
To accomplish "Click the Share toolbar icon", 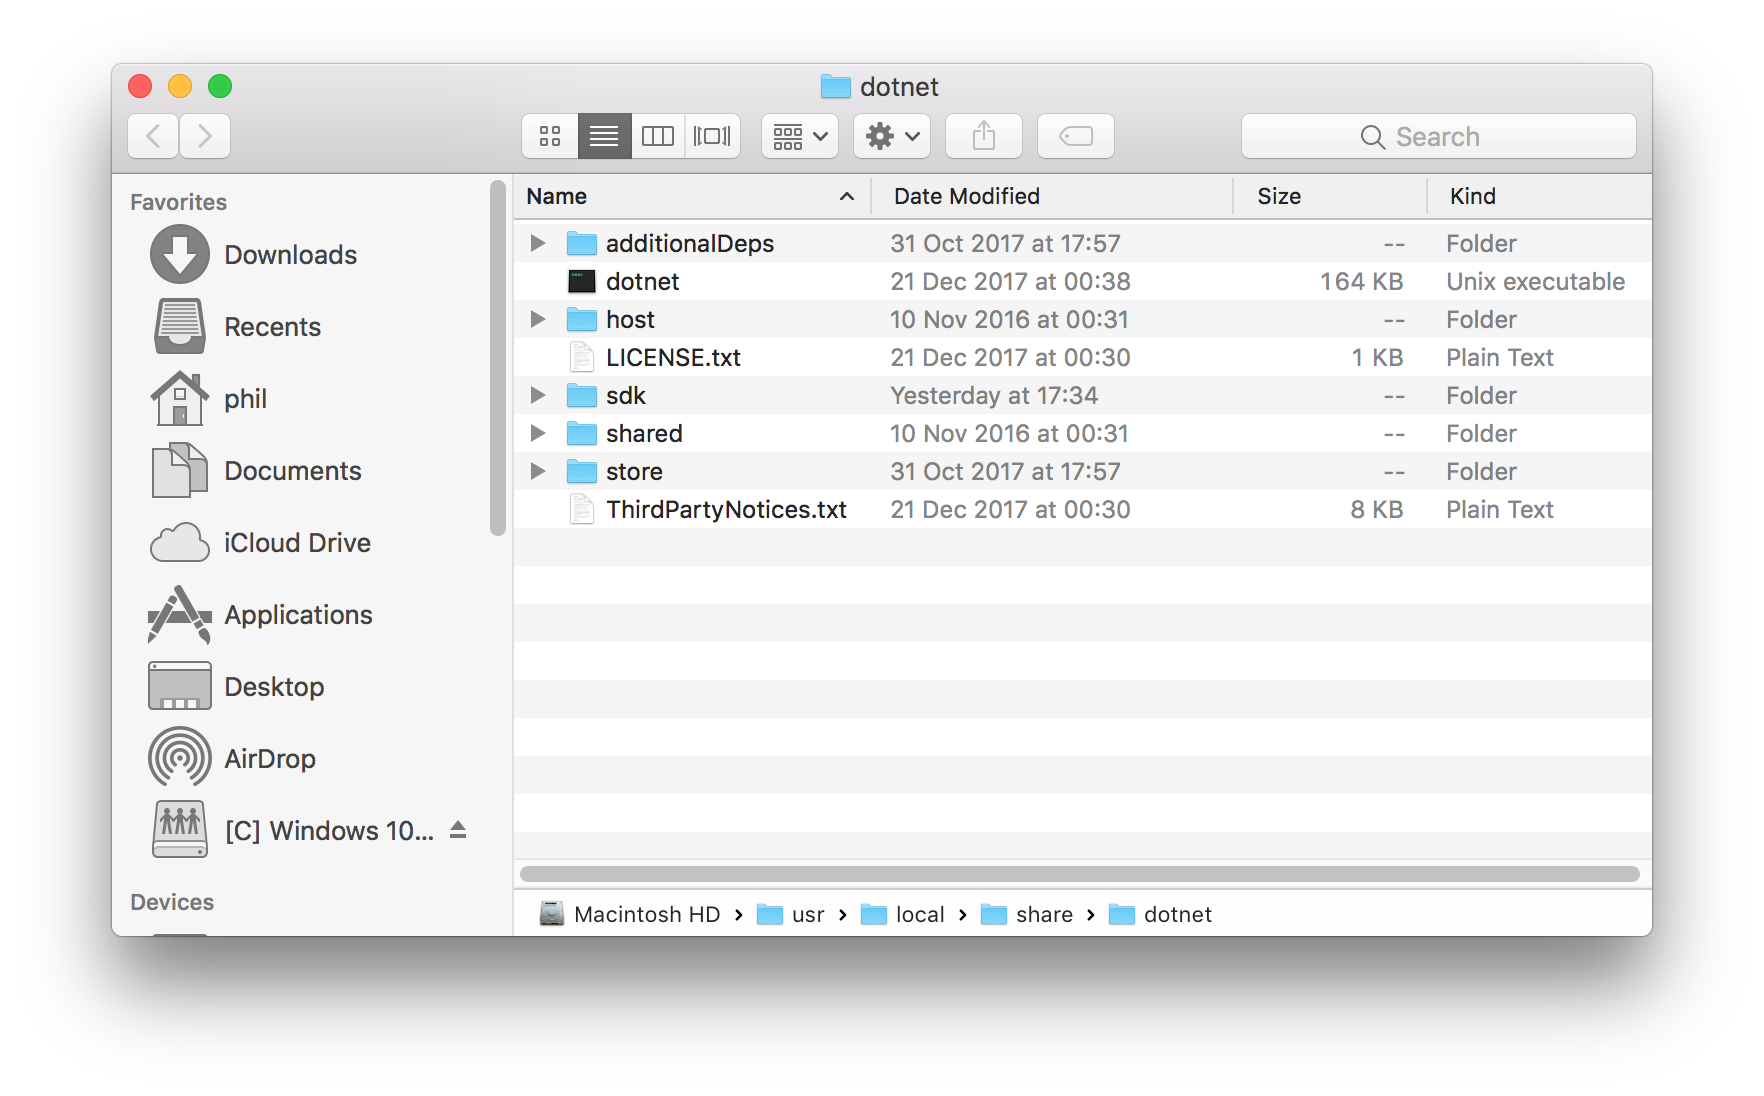I will [x=984, y=136].
